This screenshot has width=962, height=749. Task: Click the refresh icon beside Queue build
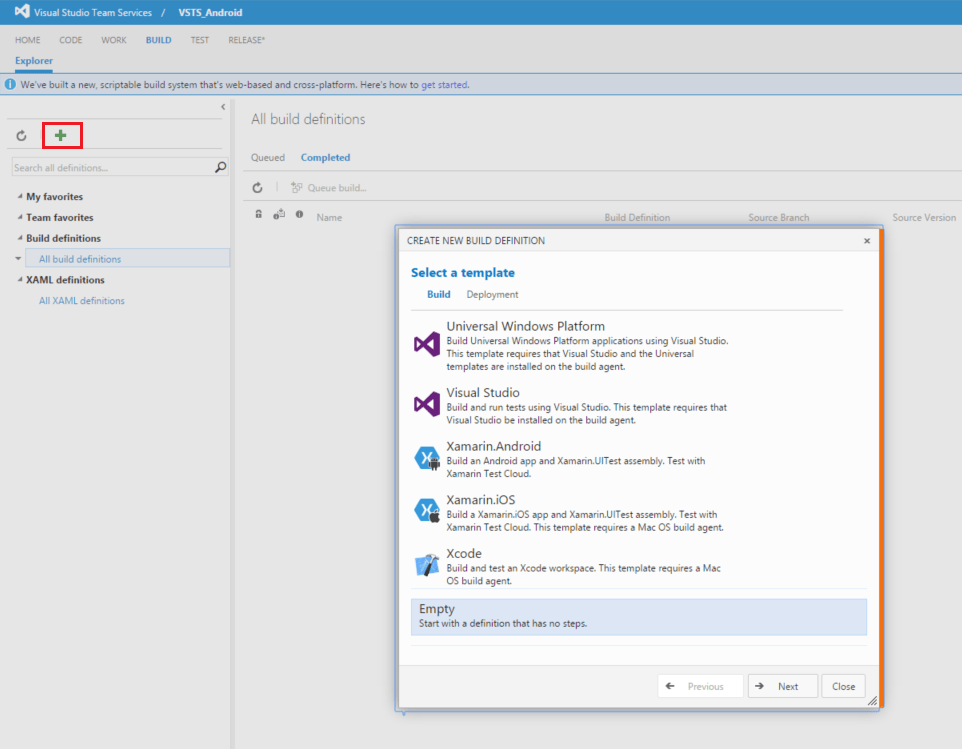pos(258,188)
